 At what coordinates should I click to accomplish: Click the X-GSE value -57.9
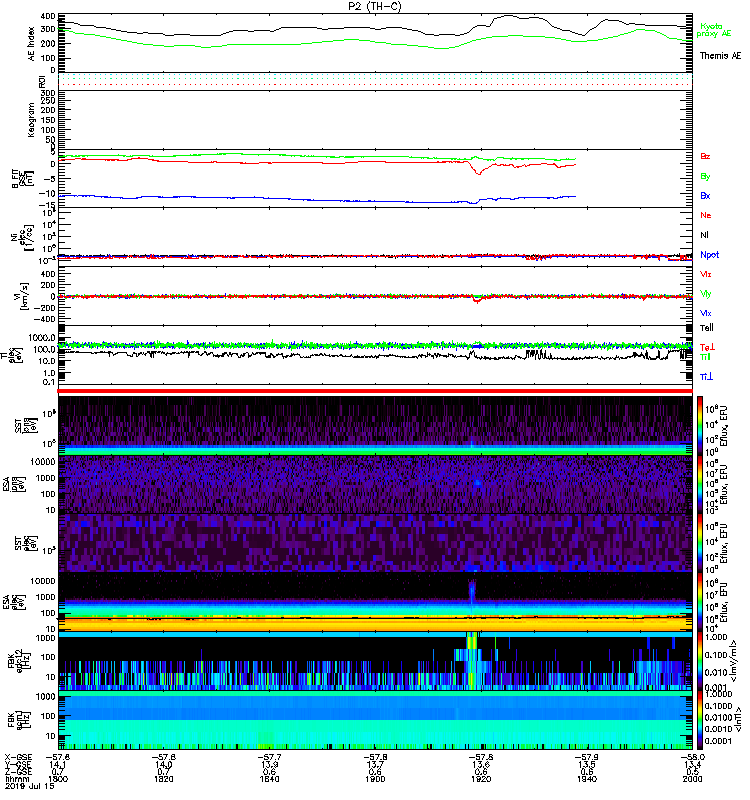click(x=587, y=757)
